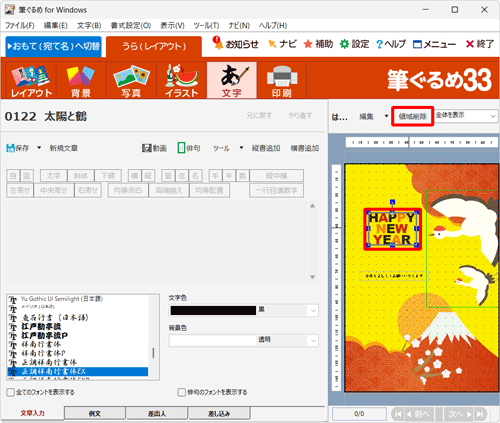The height and width of the screenshot is (423, 500).
Task: Open the 表示(V) menu
Action: pos(172,26)
